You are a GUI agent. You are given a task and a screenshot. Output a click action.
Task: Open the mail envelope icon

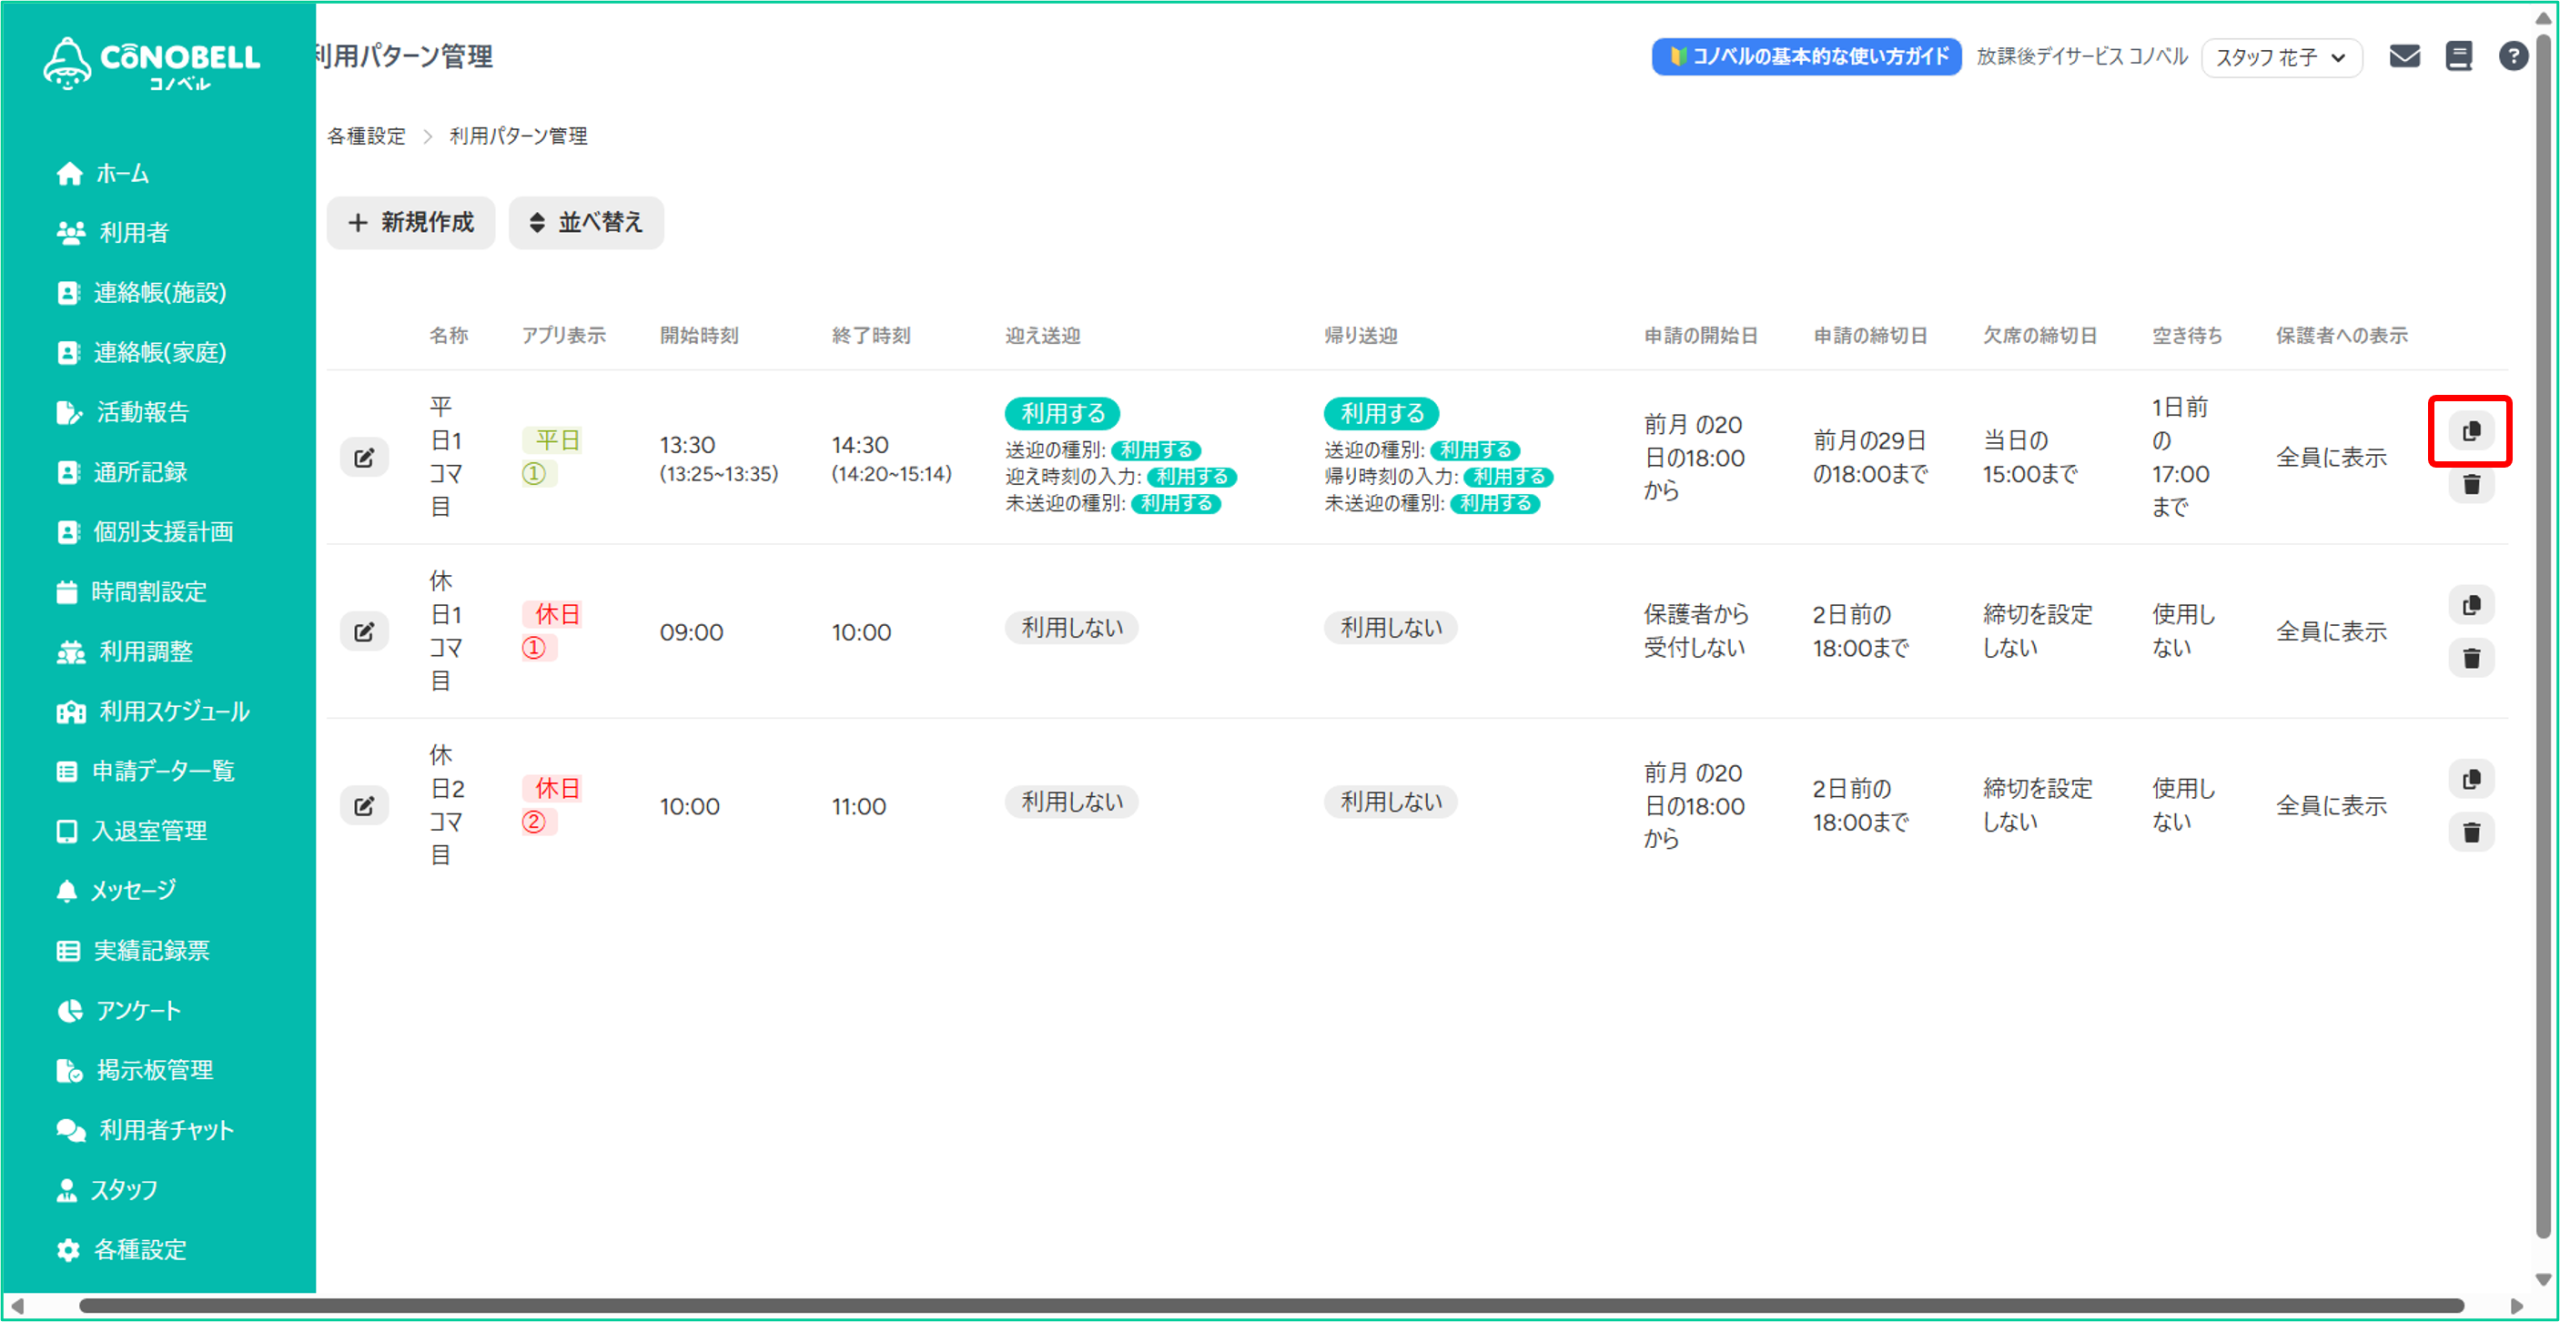pos(2404,57)
